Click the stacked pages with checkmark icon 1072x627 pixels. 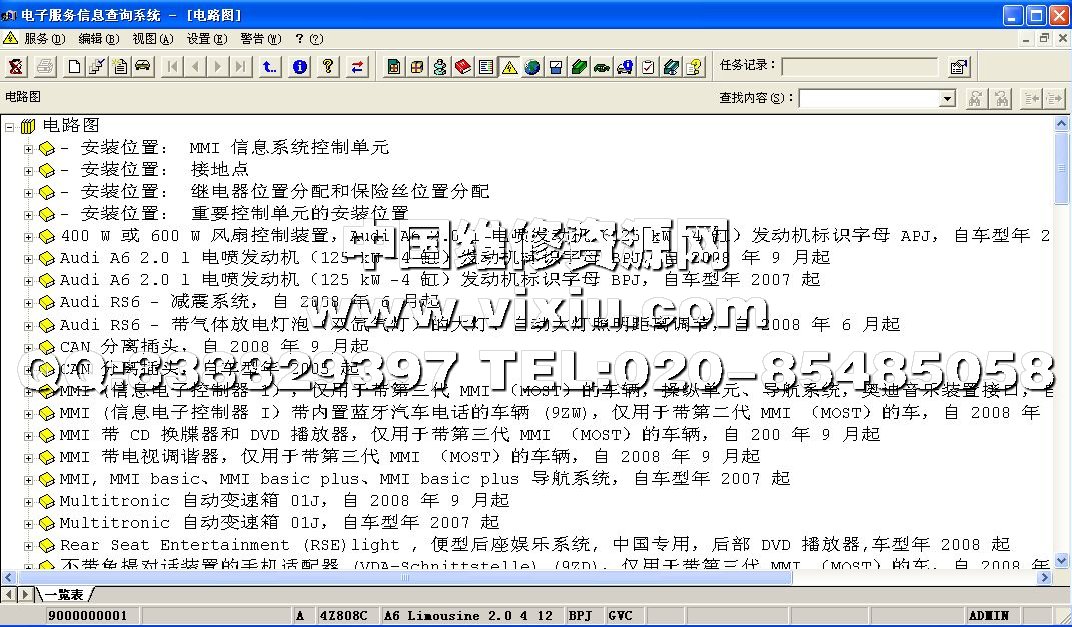[97, 66]
